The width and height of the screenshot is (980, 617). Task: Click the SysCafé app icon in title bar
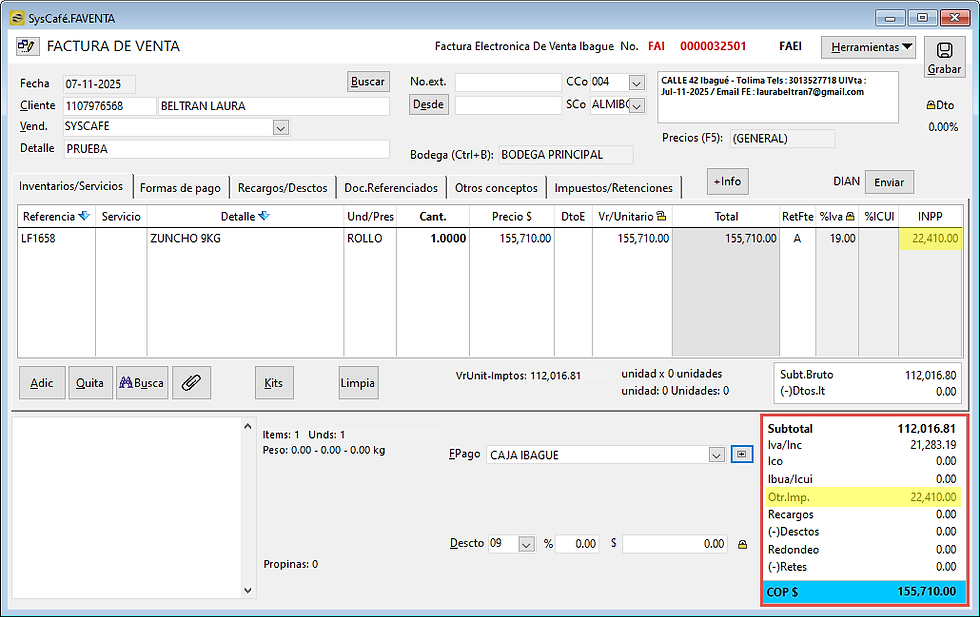pyautogui.click(x=17, y=18)
